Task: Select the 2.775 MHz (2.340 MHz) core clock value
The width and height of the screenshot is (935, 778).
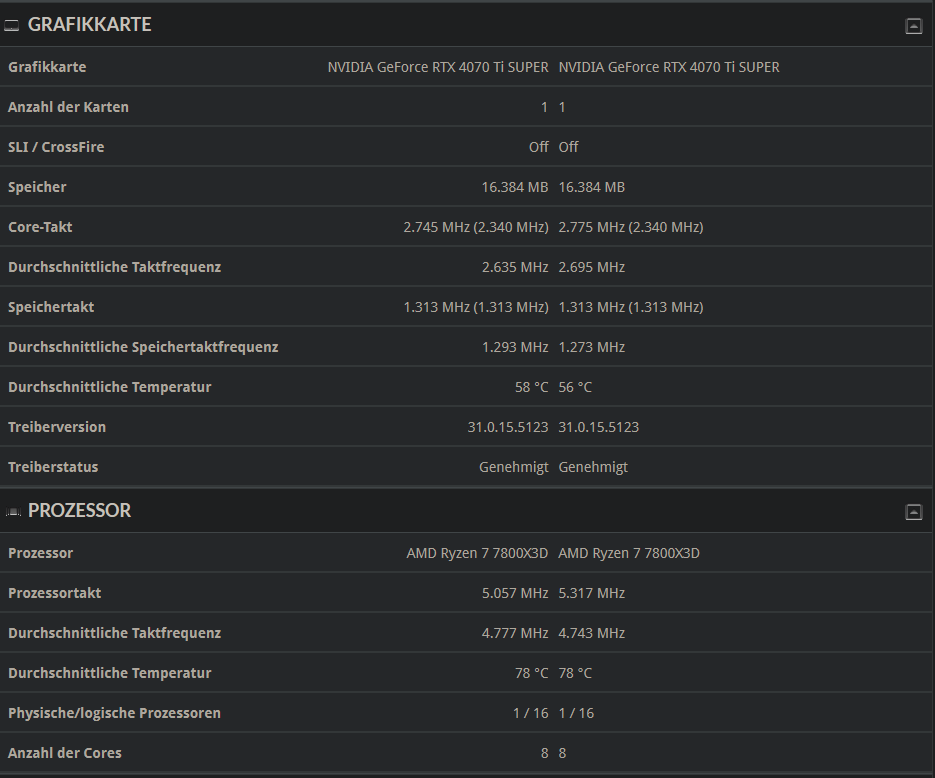Action: tap(631, 227)
